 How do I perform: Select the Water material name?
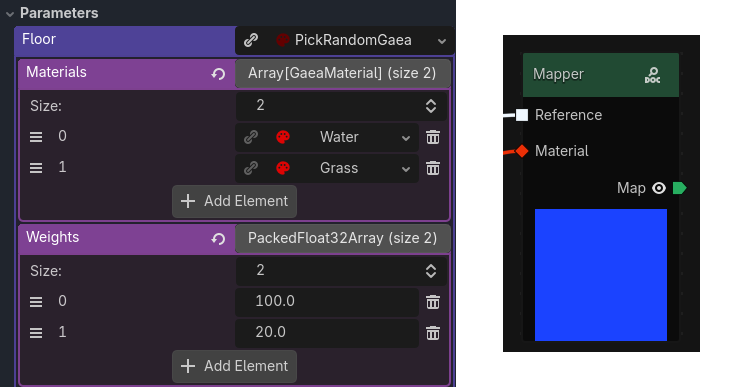[x=339, y=137]
